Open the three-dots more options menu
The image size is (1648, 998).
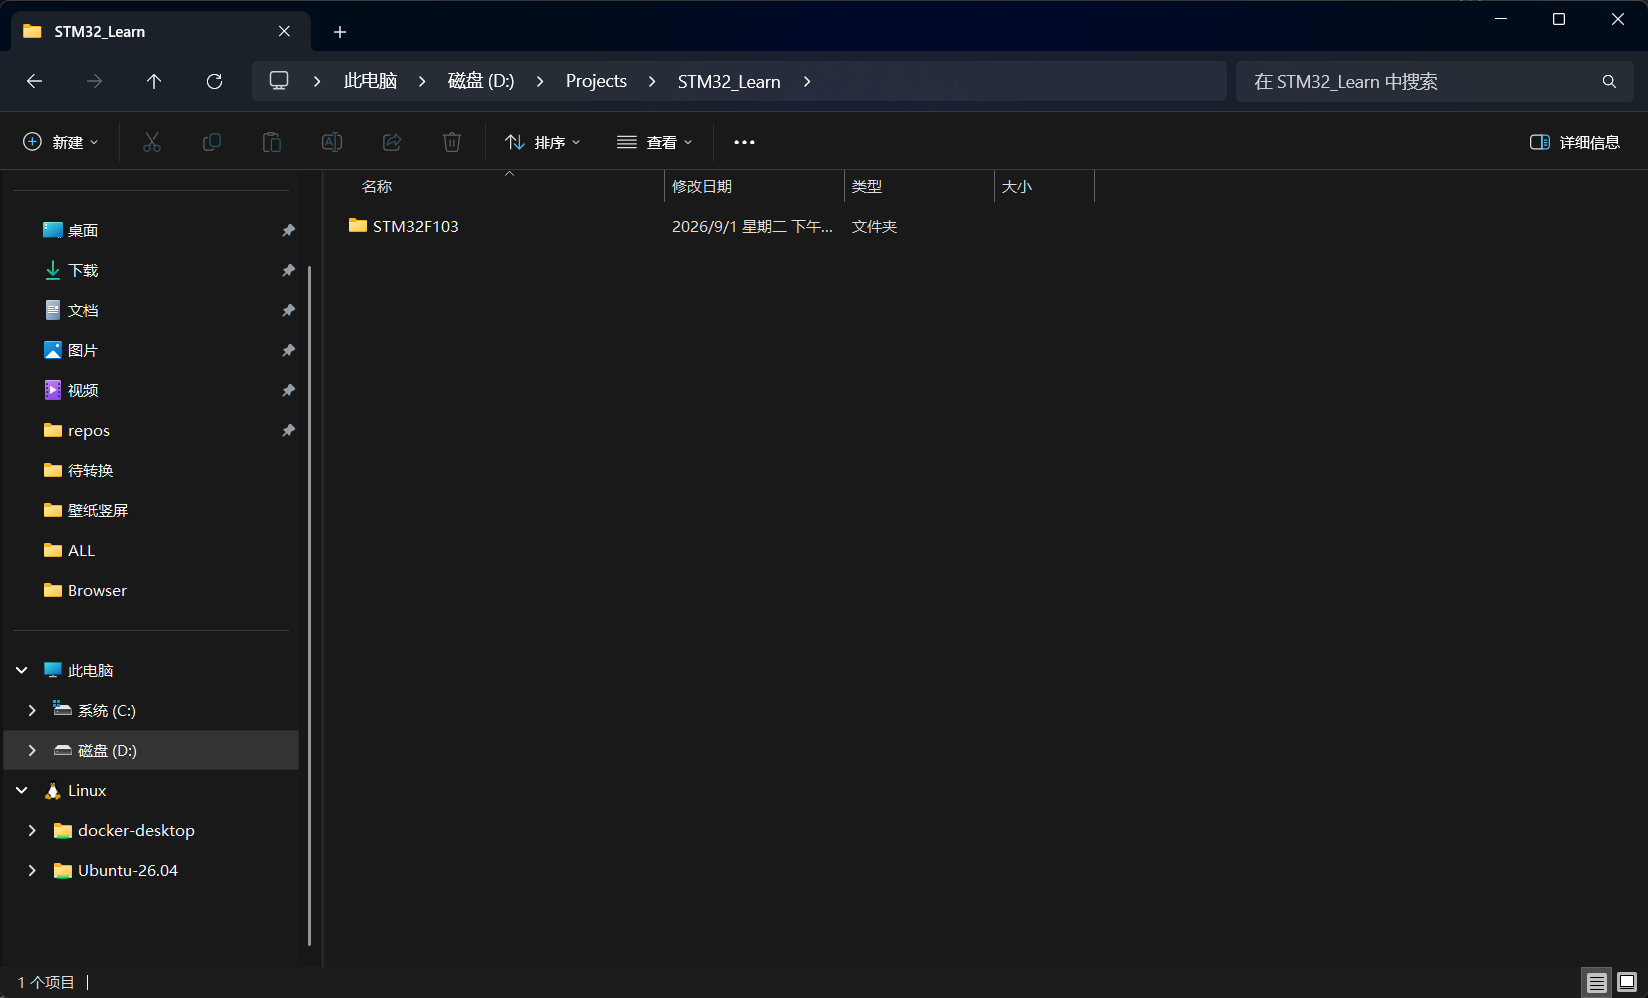[745, 142]
